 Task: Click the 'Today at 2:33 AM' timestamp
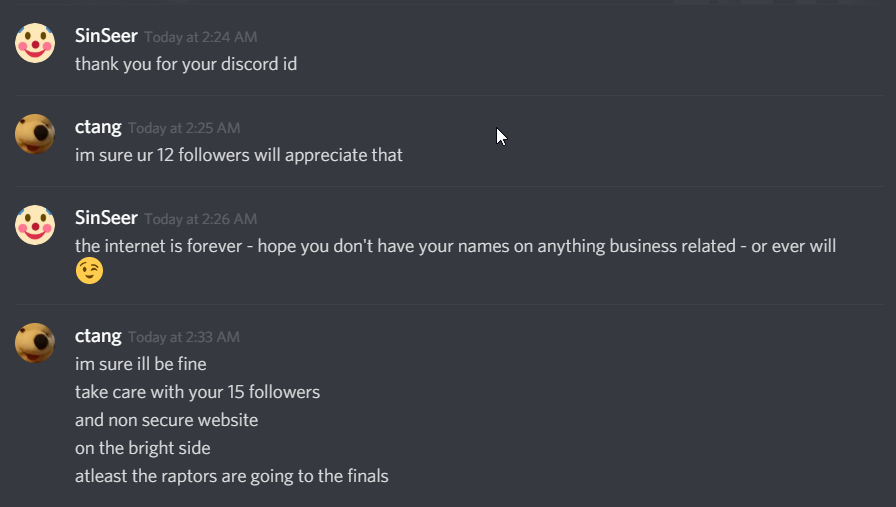click(x=184, y=337)
